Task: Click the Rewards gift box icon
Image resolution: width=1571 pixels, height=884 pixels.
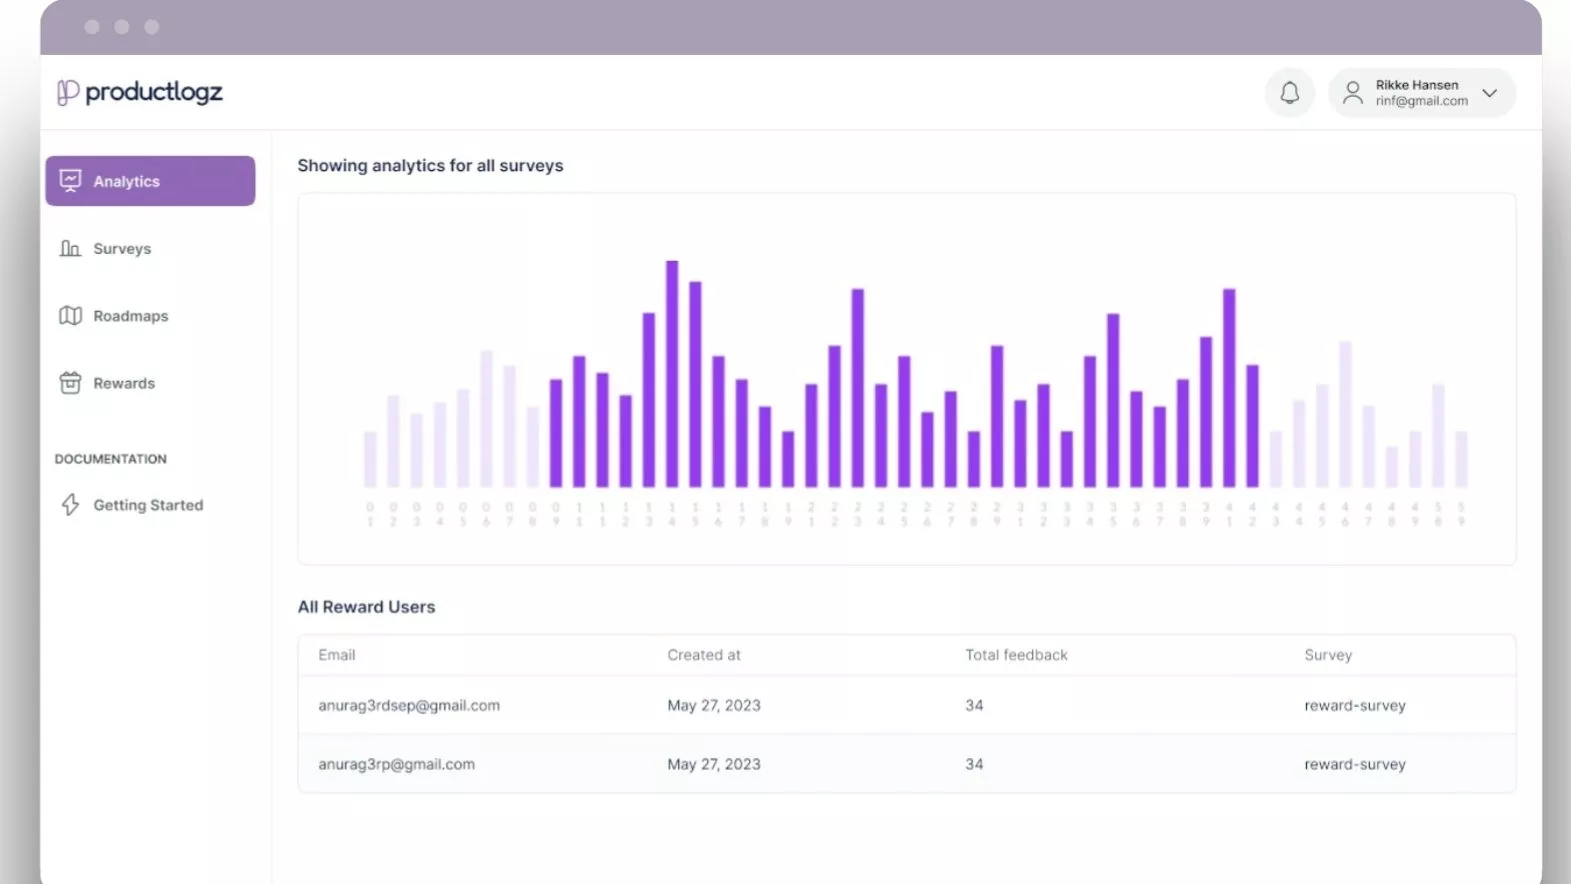Action: 70,383
